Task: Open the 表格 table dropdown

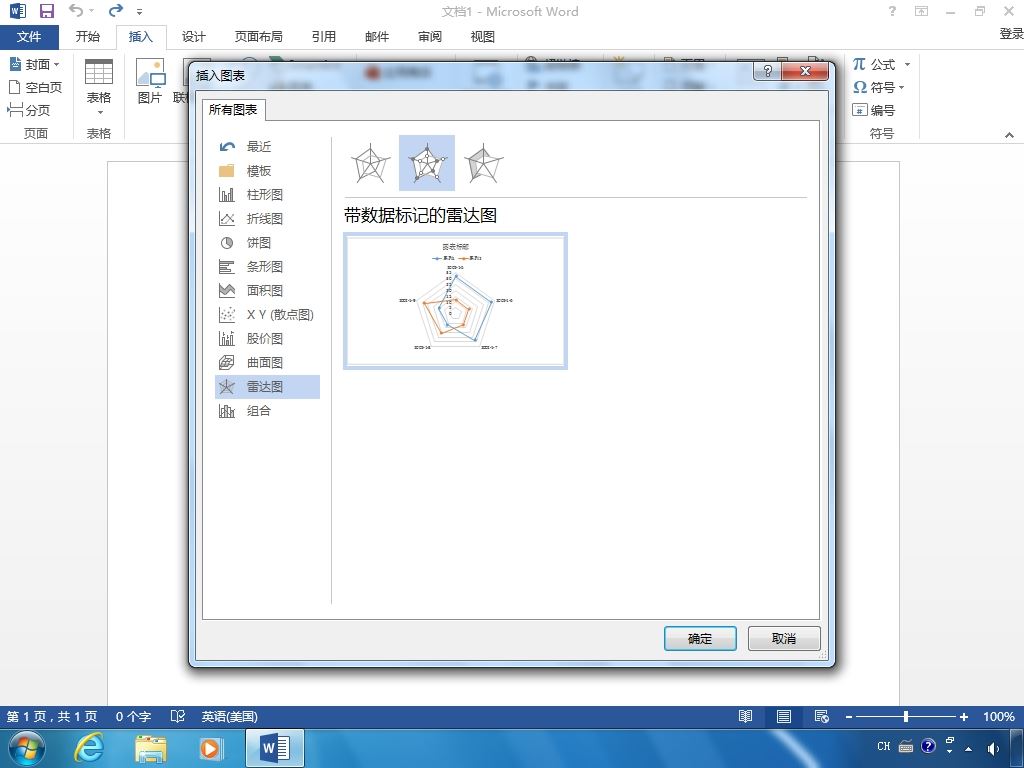Action: point(99,87)
